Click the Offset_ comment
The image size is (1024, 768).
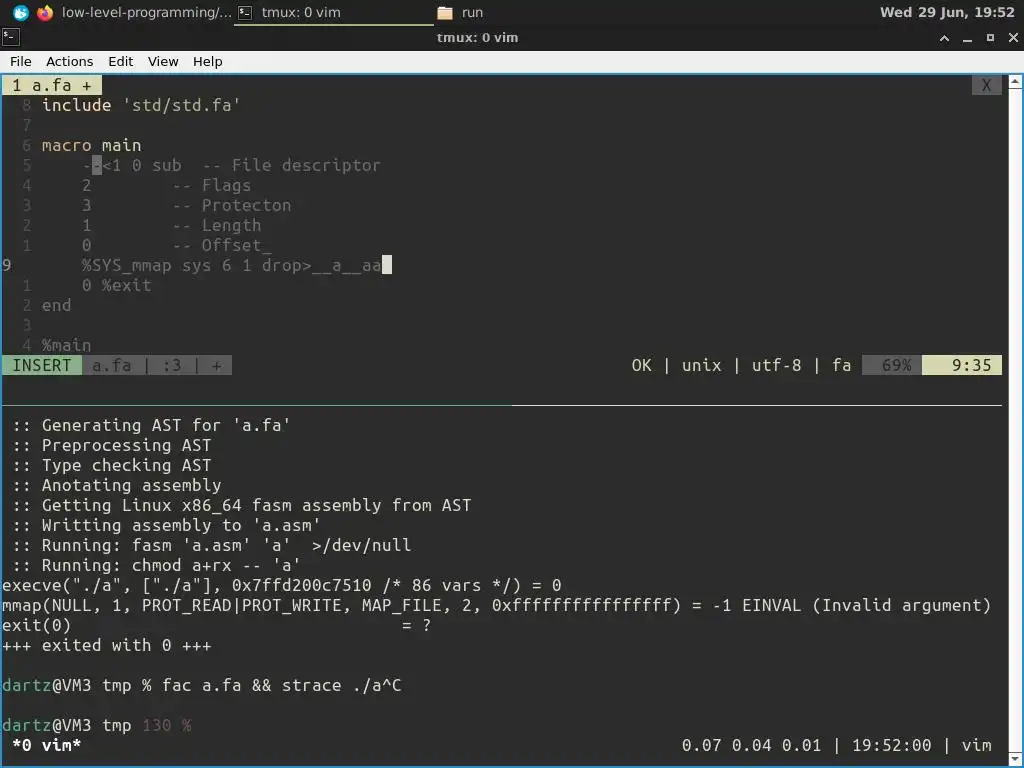[222, 246]
